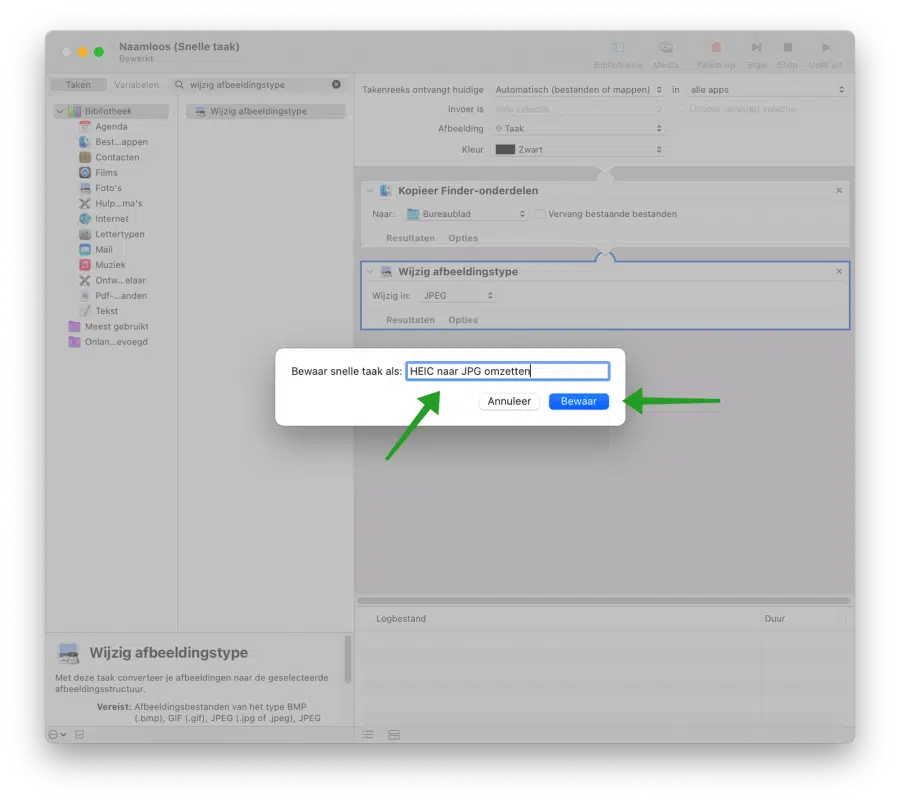Show the variables view icon at bottom
900x803 pixels.
(394, 735)
